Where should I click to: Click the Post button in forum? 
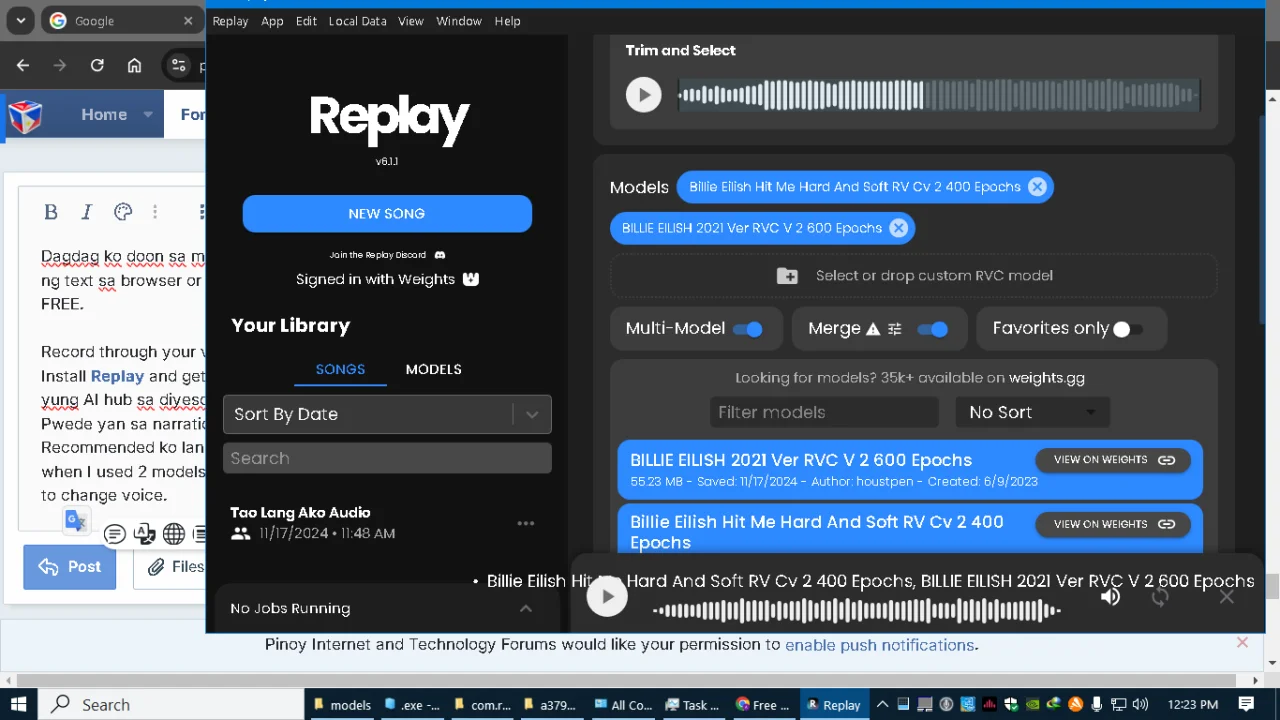point(70,567)
